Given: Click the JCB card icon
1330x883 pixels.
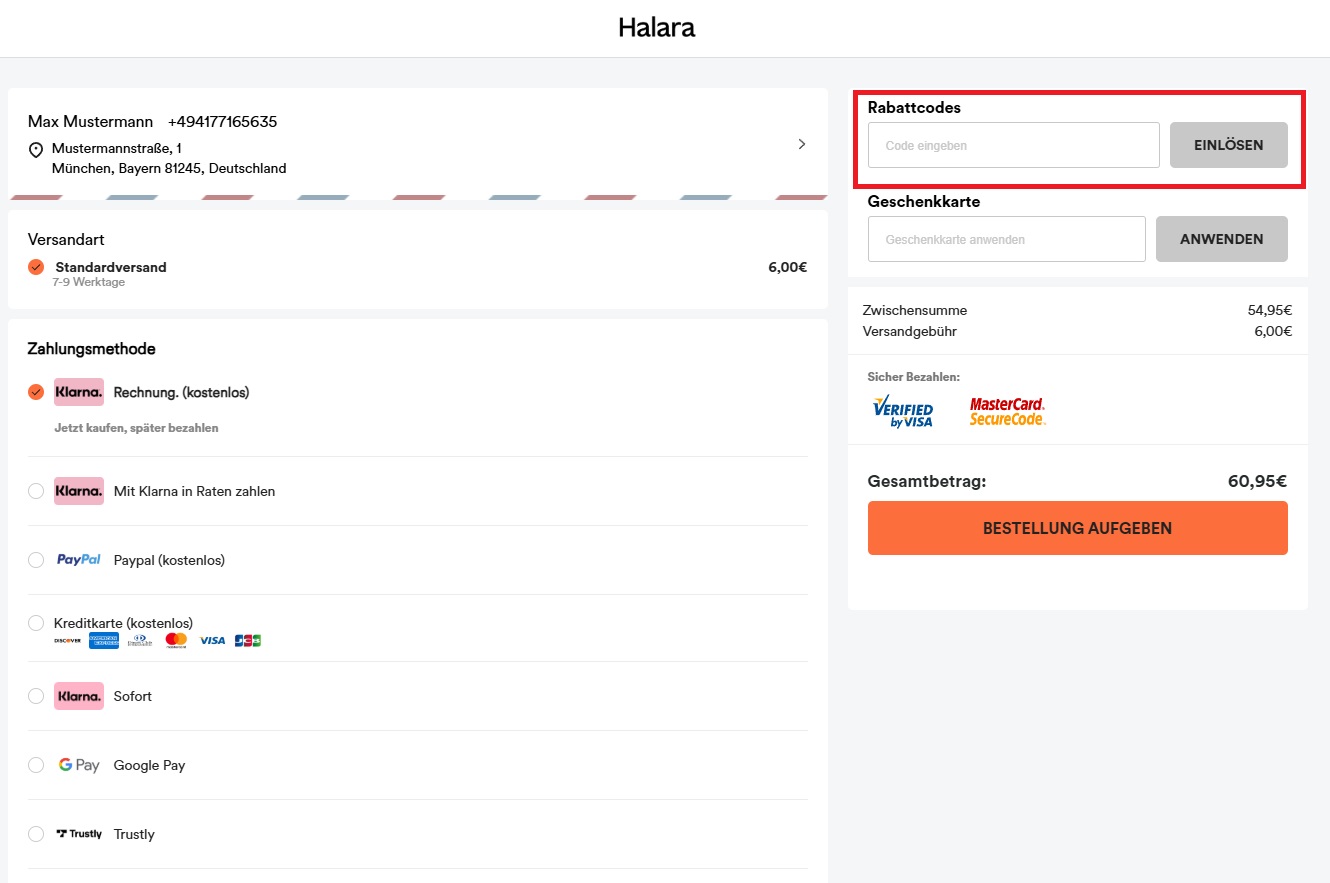Looking at the screenshot, I should coord(247,641).
